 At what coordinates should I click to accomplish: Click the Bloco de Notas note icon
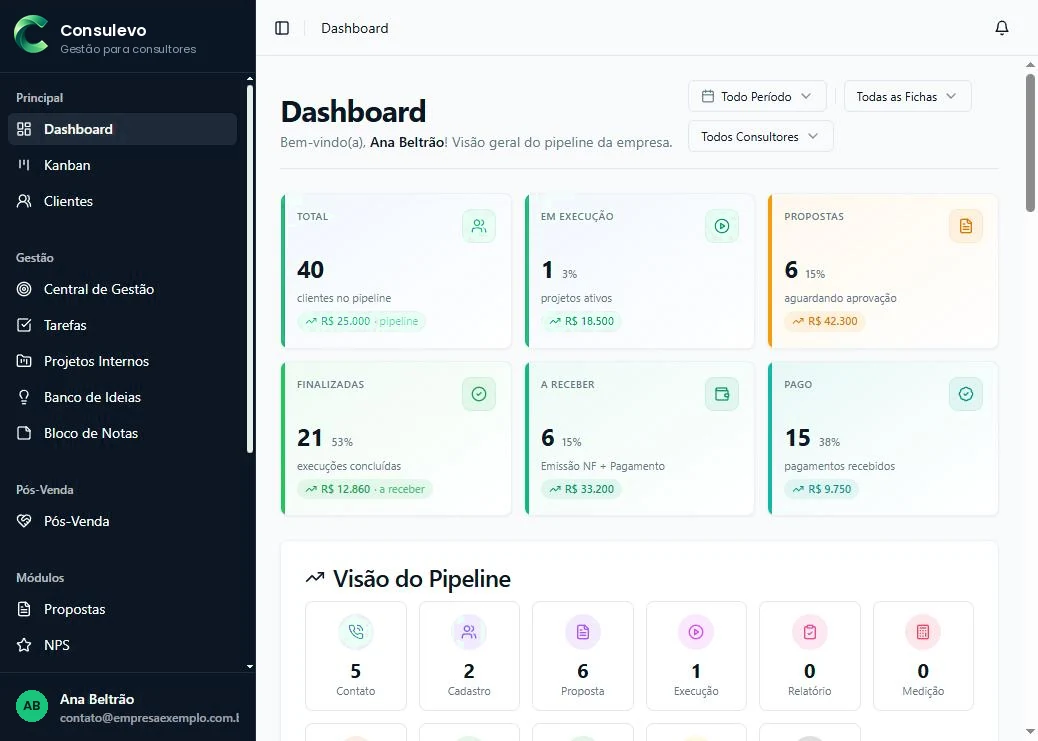24,433
